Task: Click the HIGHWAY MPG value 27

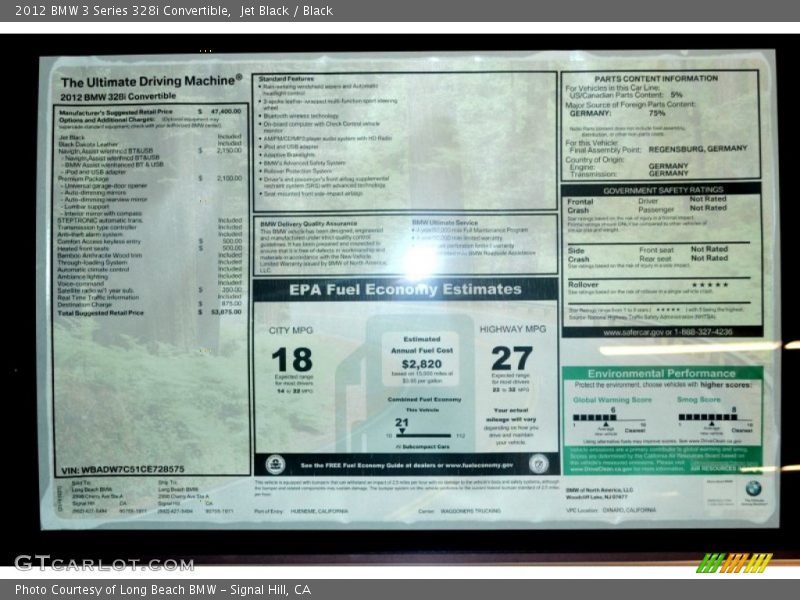Action: coord(512,358)
